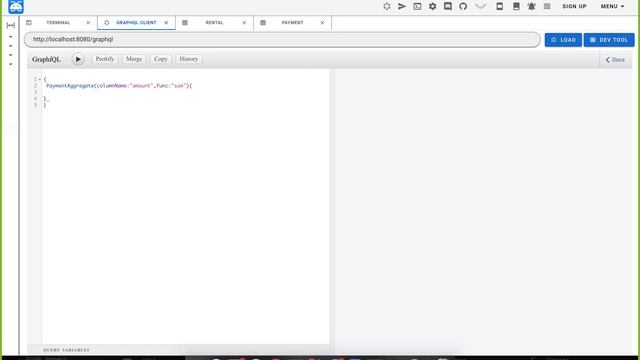640x360 pixels.
Task: Expand the second sidebar arrow
Action: pos(11,46)
